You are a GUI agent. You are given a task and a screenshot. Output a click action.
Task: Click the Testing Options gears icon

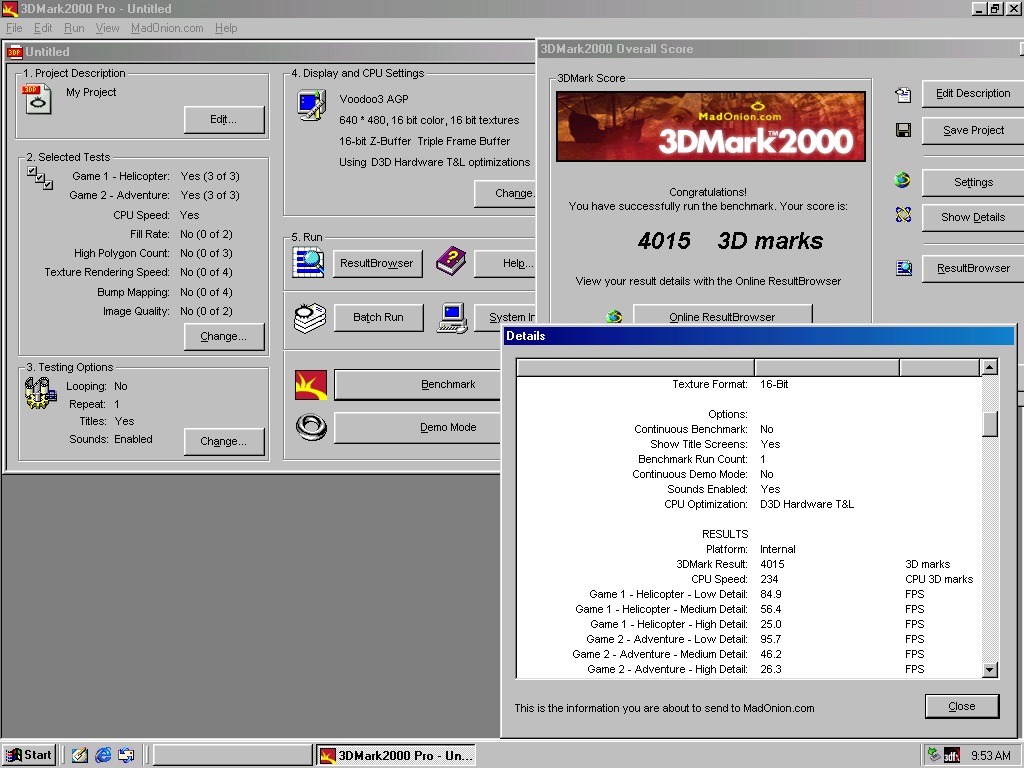[x=40, y=393]
